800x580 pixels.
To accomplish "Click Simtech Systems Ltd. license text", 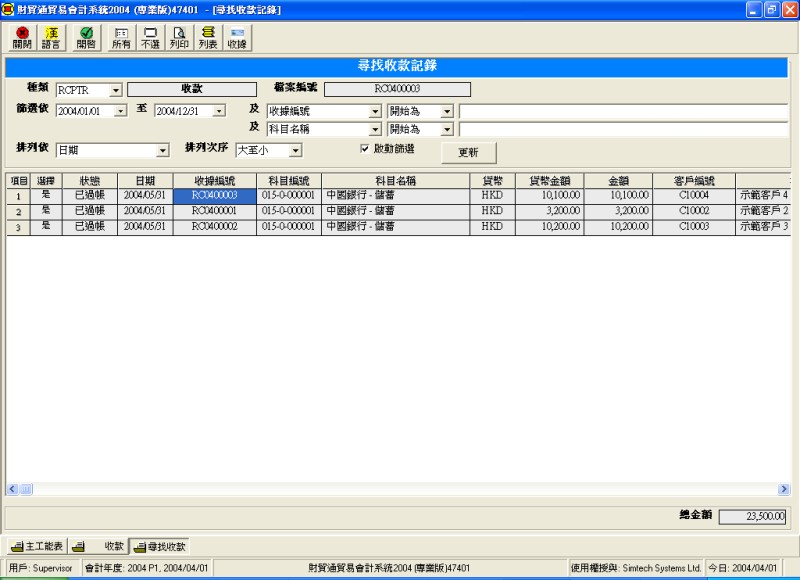I will click(x=662, y=568).
